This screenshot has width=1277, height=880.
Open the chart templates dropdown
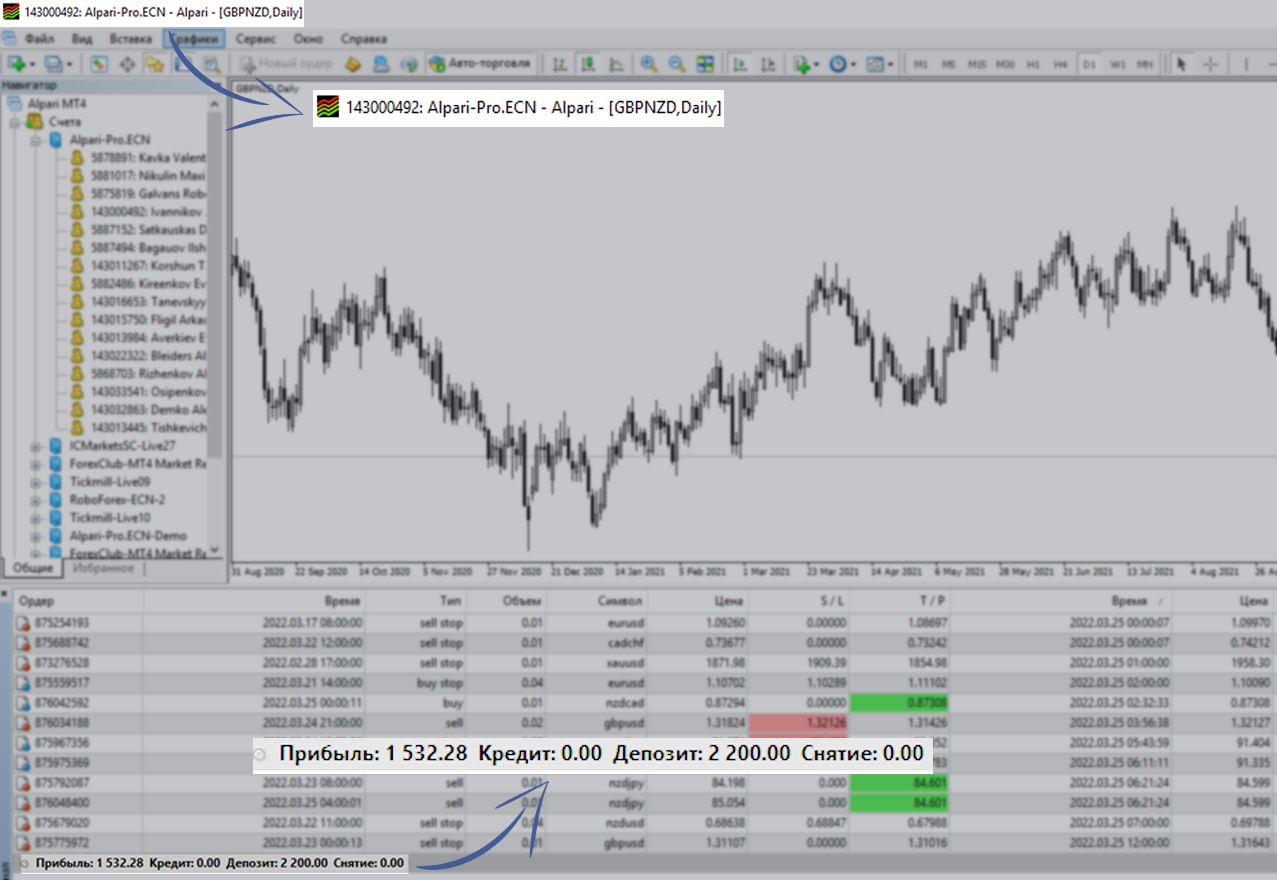(880, 64)
